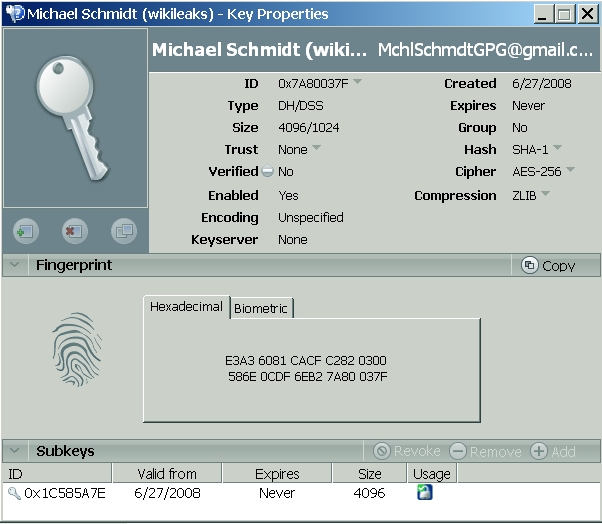Click the small key icon beside 0x1C585A7E

tap(15, 493)
